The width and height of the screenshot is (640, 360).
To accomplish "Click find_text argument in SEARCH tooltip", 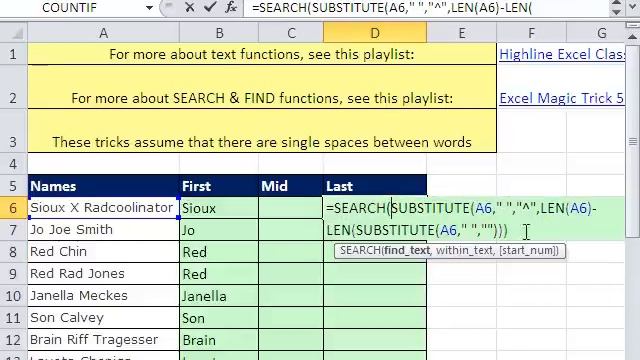I will coord(407,250).
